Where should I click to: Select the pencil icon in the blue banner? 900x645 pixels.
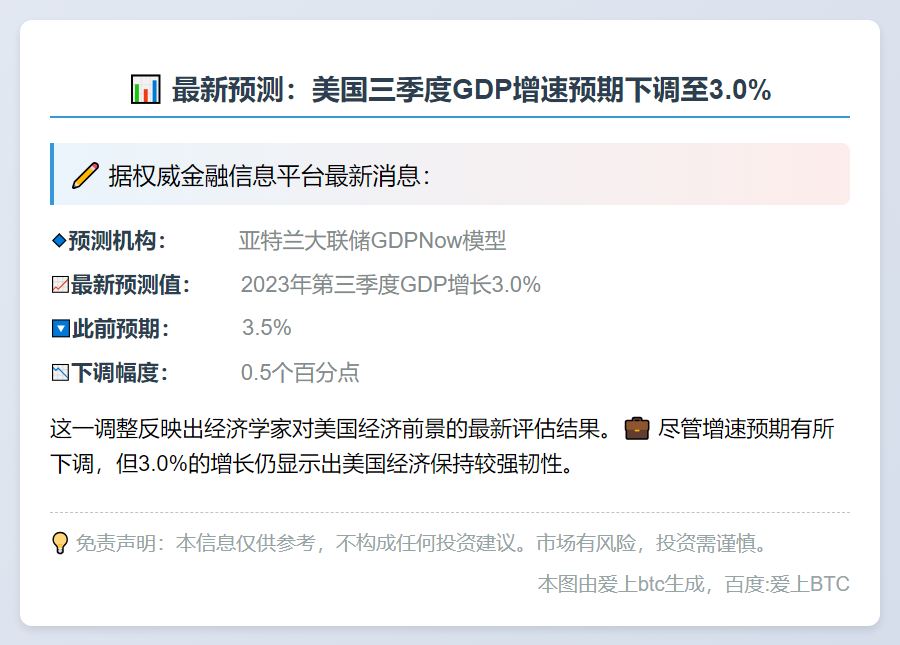(x=84, y=174)
